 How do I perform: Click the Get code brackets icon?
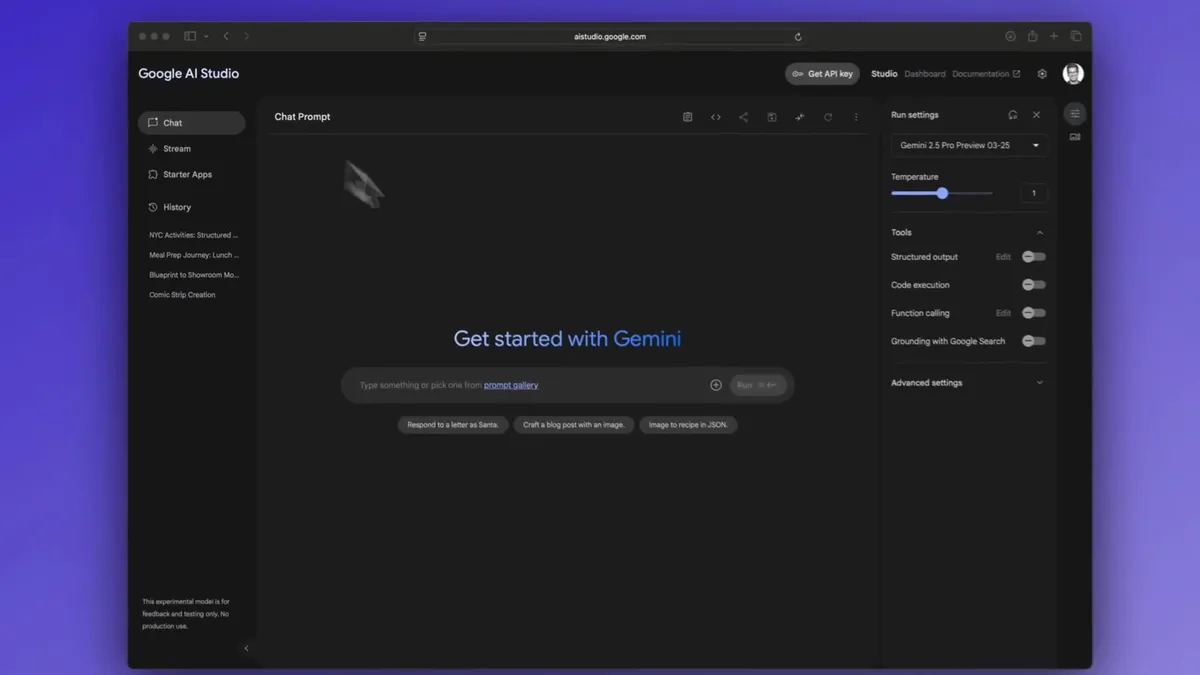point(716,117)
